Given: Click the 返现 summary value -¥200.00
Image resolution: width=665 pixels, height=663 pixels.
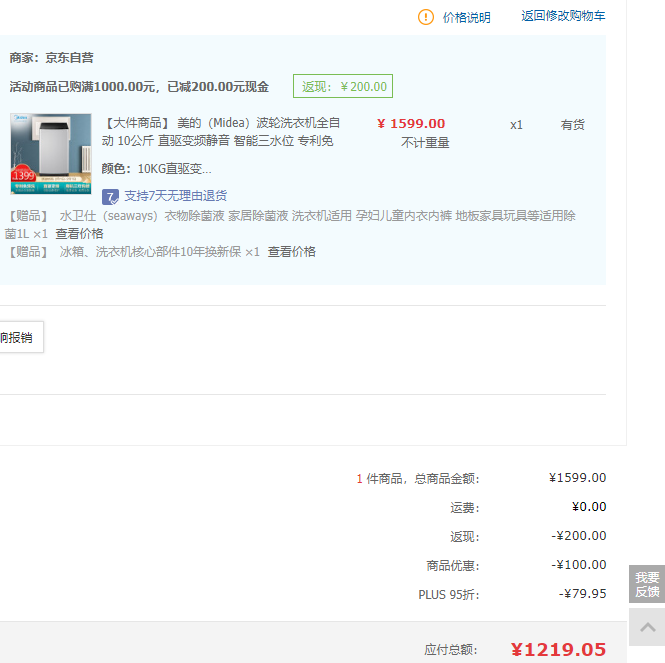Looking at the screenshot, I should tap(578, 536).
